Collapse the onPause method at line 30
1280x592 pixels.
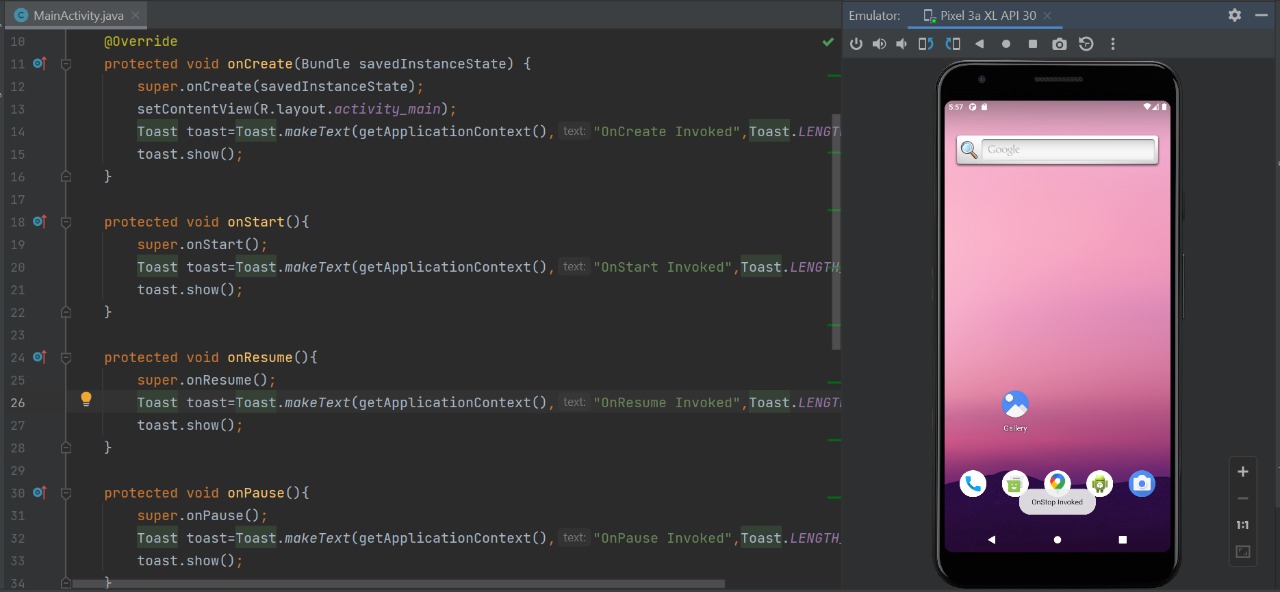point(66,493)
